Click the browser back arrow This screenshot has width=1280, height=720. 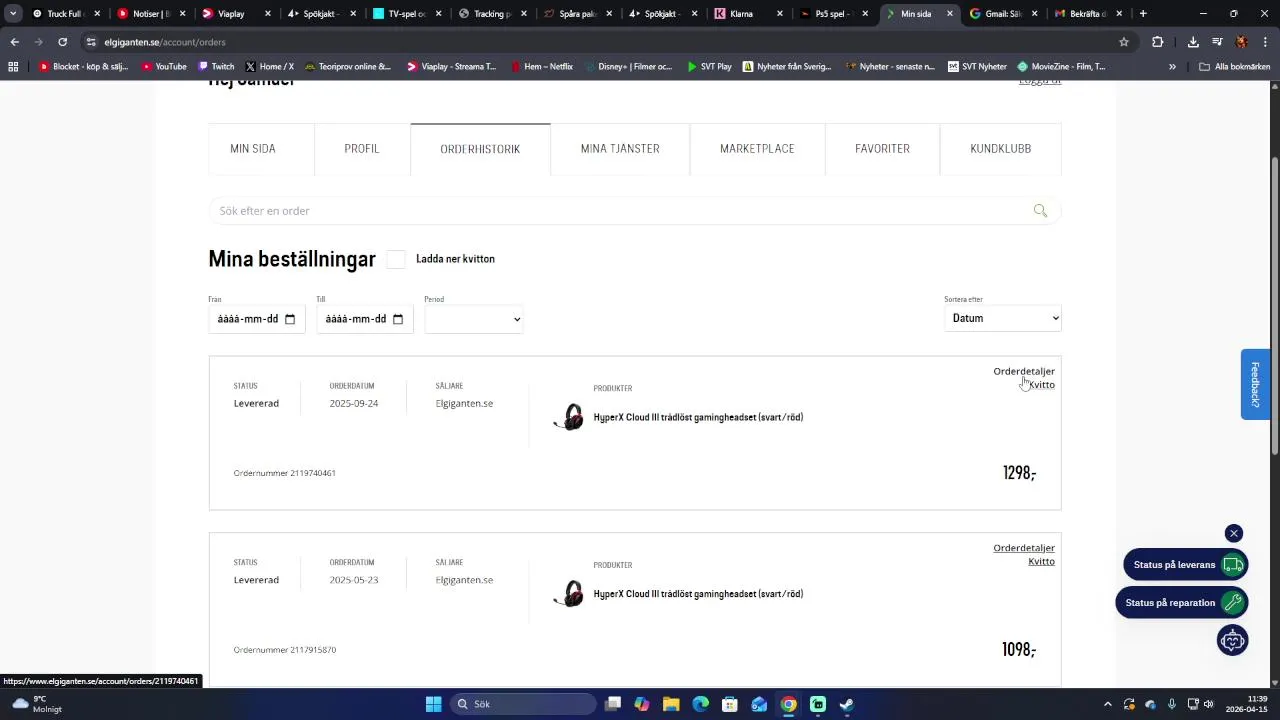(14, 42)
